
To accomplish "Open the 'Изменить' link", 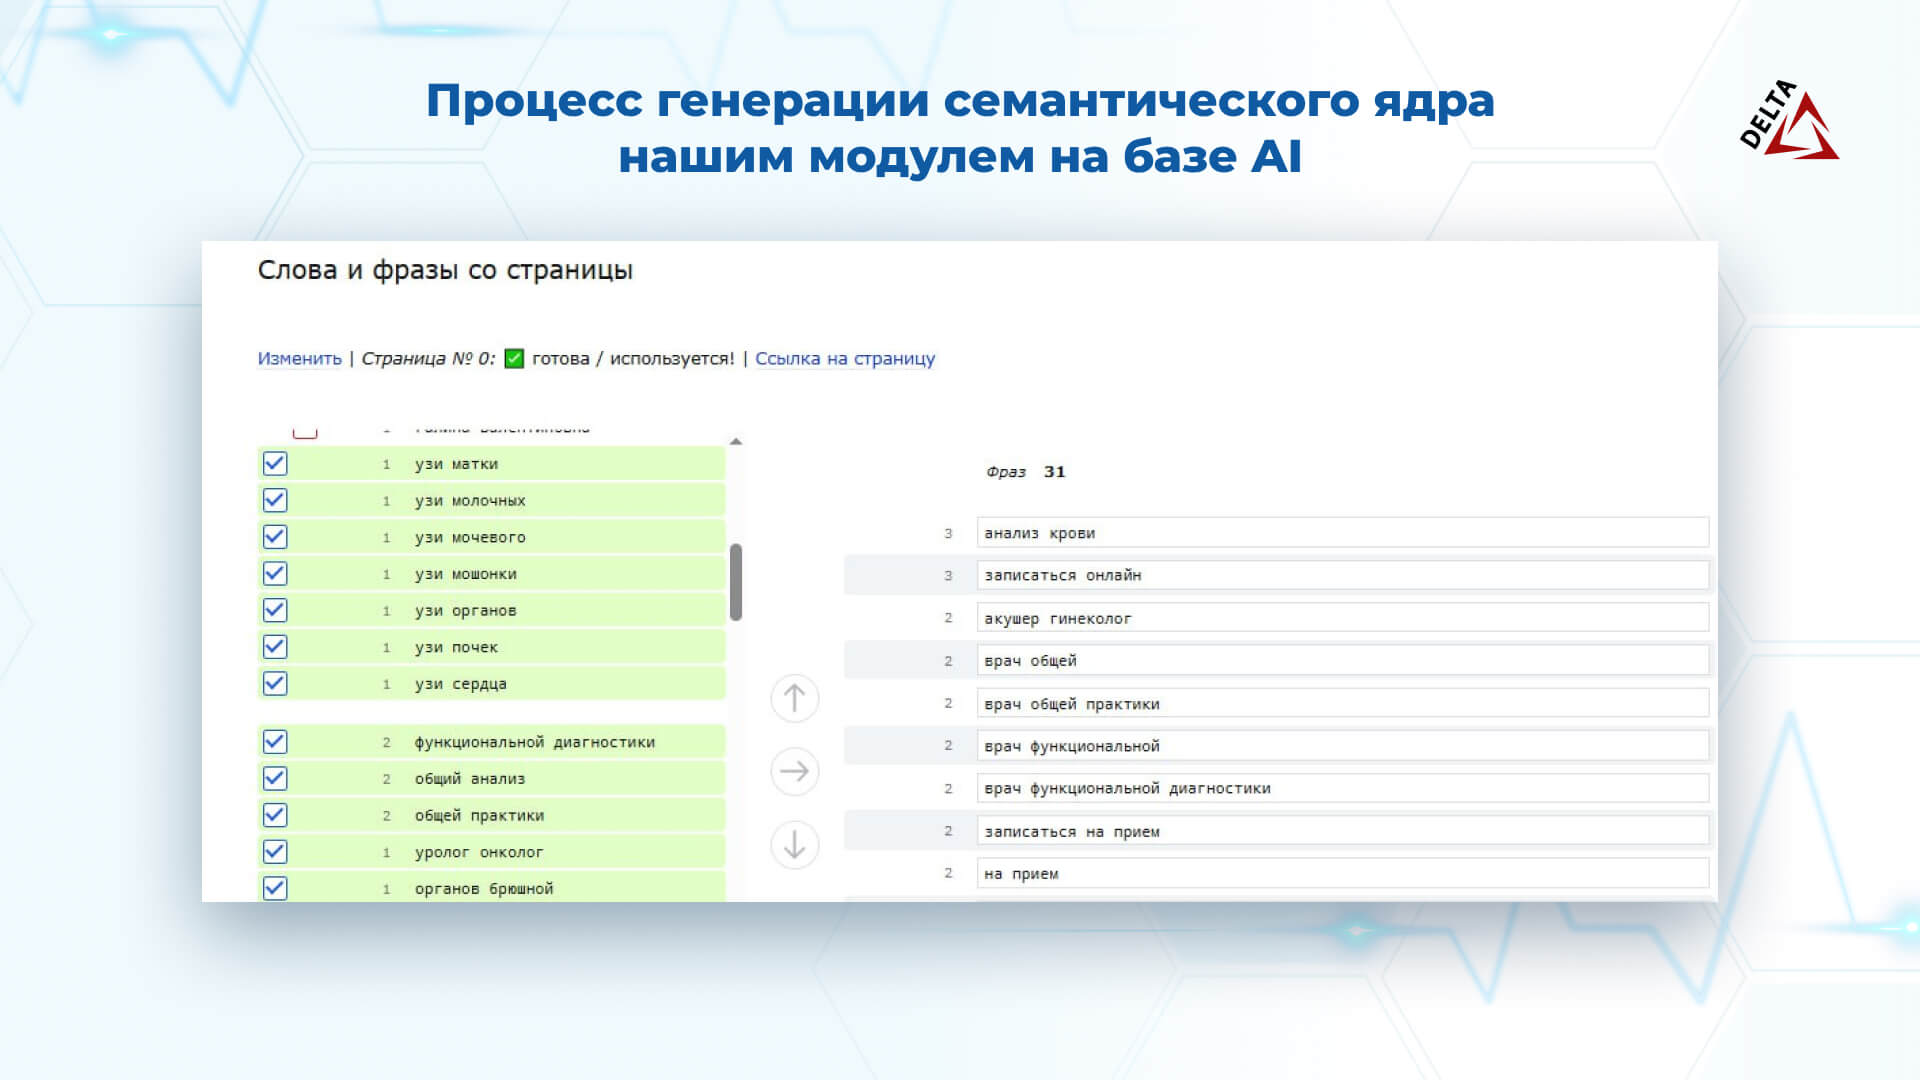I will (300, 358).
